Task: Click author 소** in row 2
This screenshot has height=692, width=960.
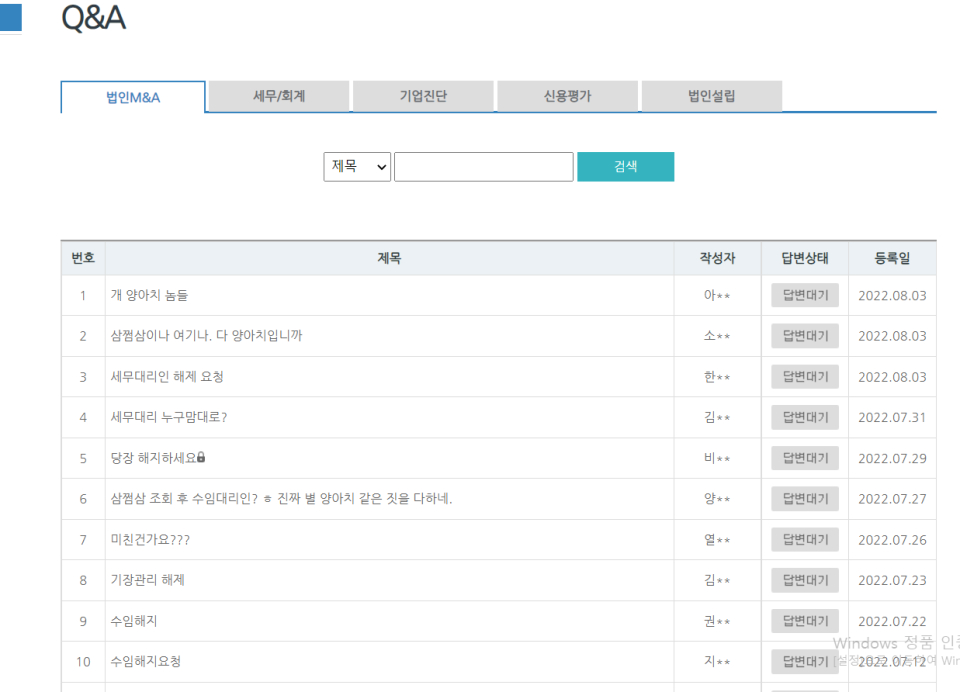Action: [717, 336]
